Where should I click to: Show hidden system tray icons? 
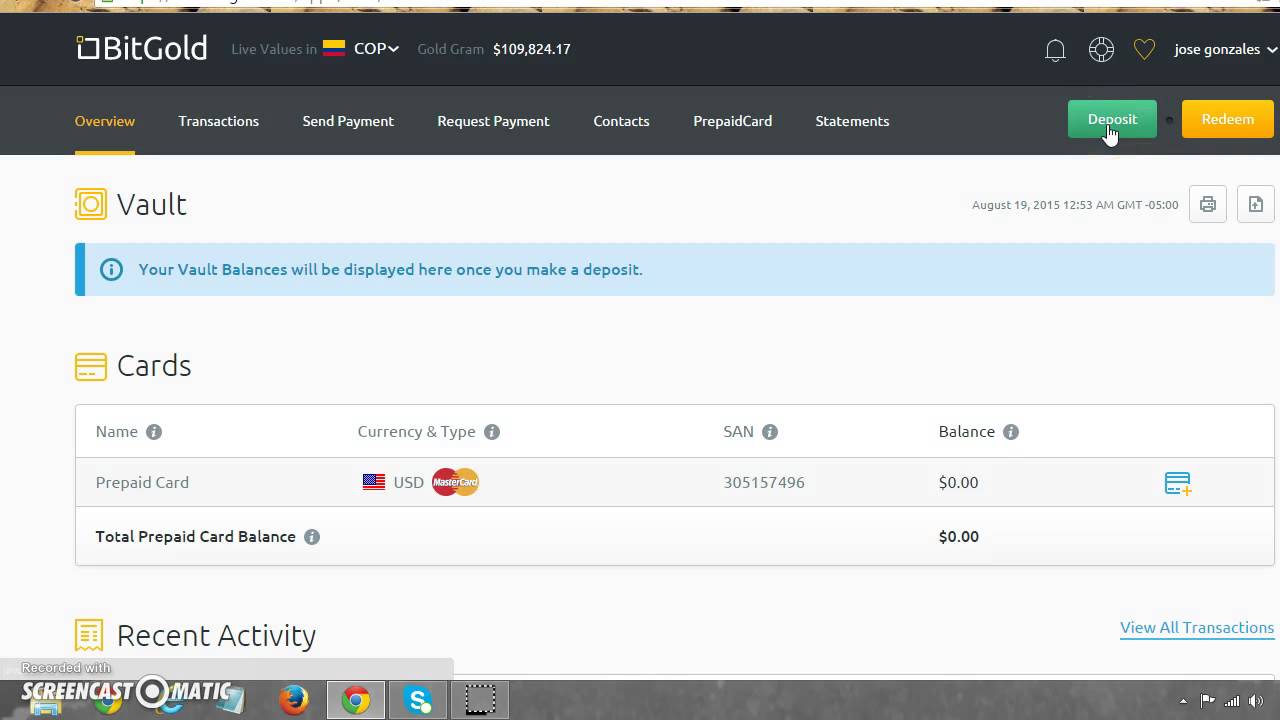[x=1183, y=701]
